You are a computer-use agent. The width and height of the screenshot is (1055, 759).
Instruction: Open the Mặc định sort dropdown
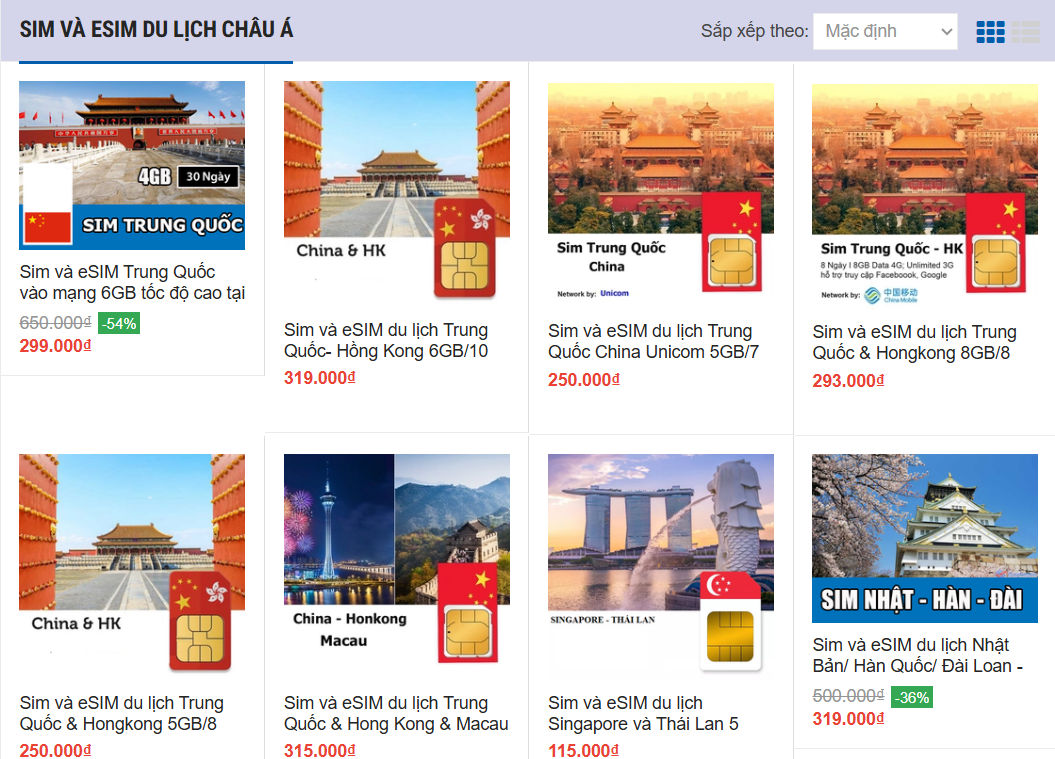pyautogui.click(x=885, y=31)
